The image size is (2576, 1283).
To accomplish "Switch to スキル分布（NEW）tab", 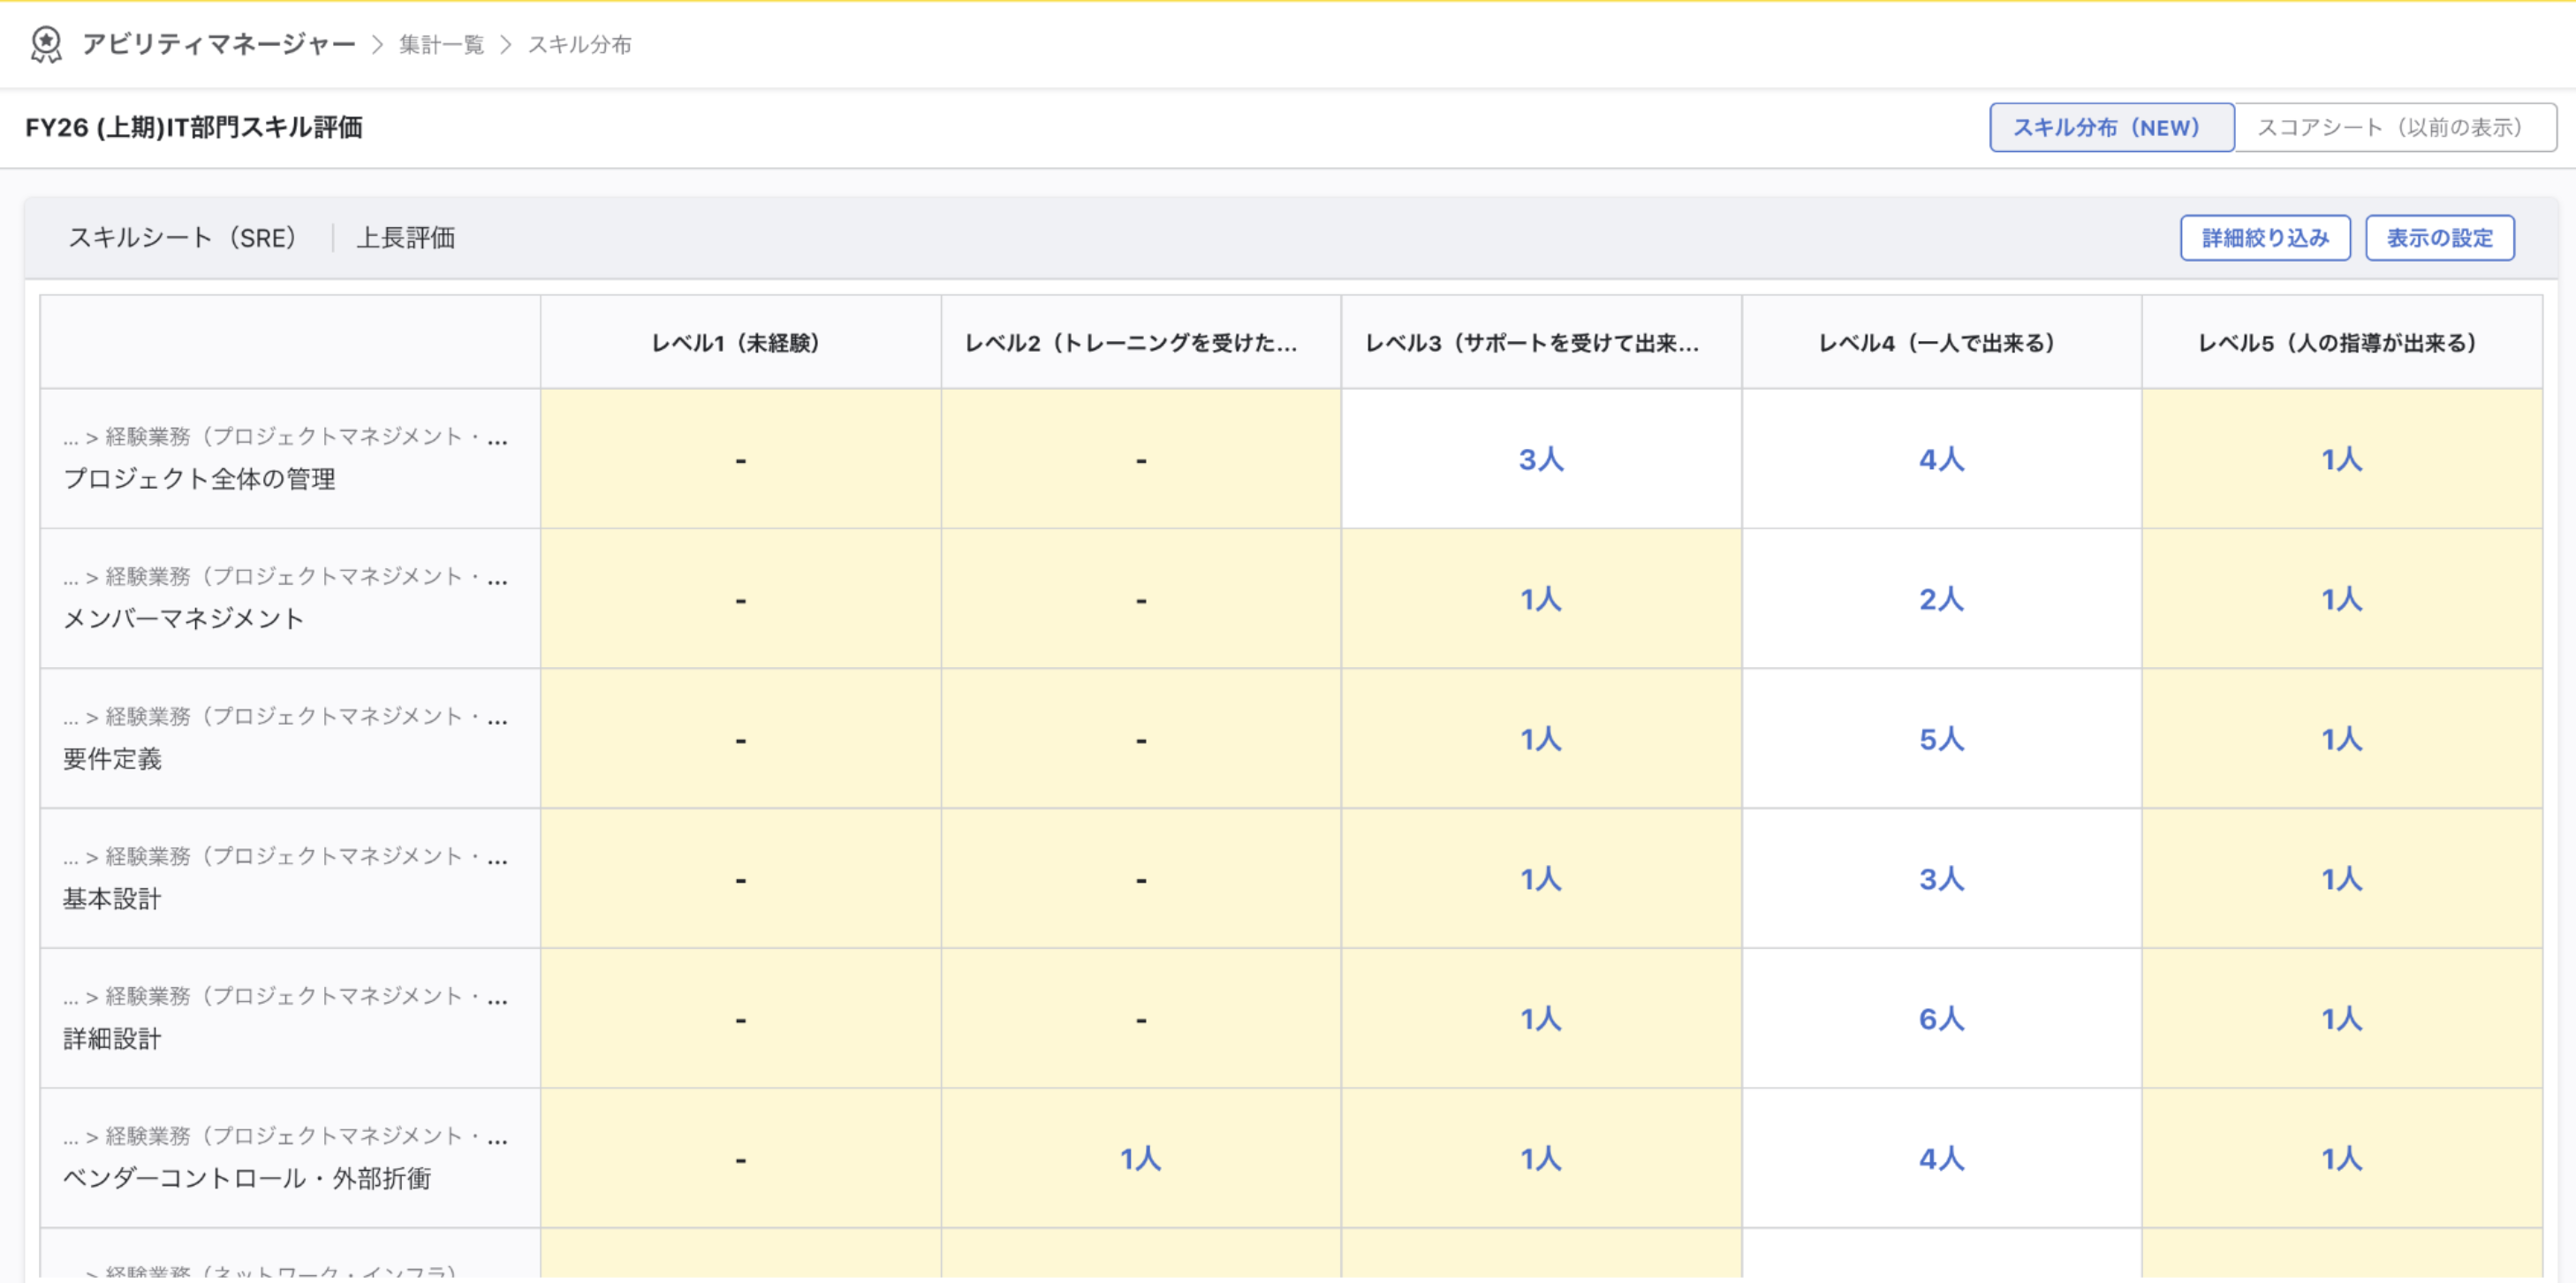I will [x=2111, y=127].
